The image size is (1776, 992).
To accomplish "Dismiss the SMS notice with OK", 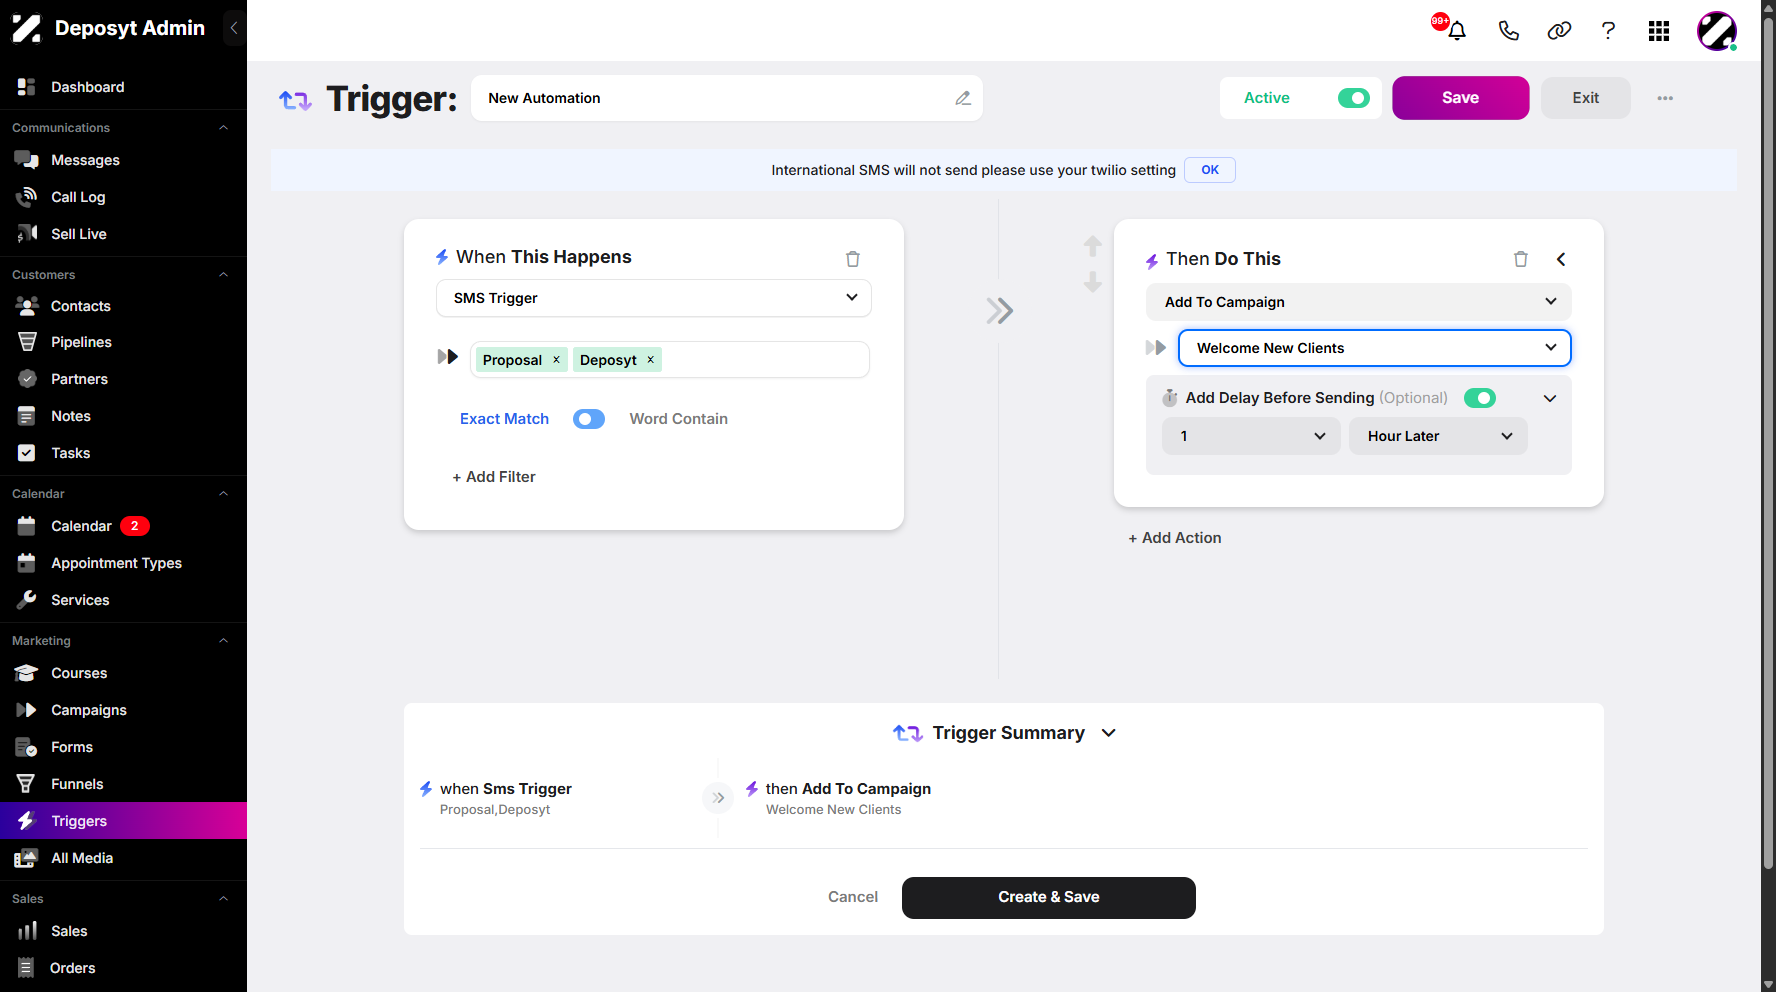I will click(x=1210, y=170).
